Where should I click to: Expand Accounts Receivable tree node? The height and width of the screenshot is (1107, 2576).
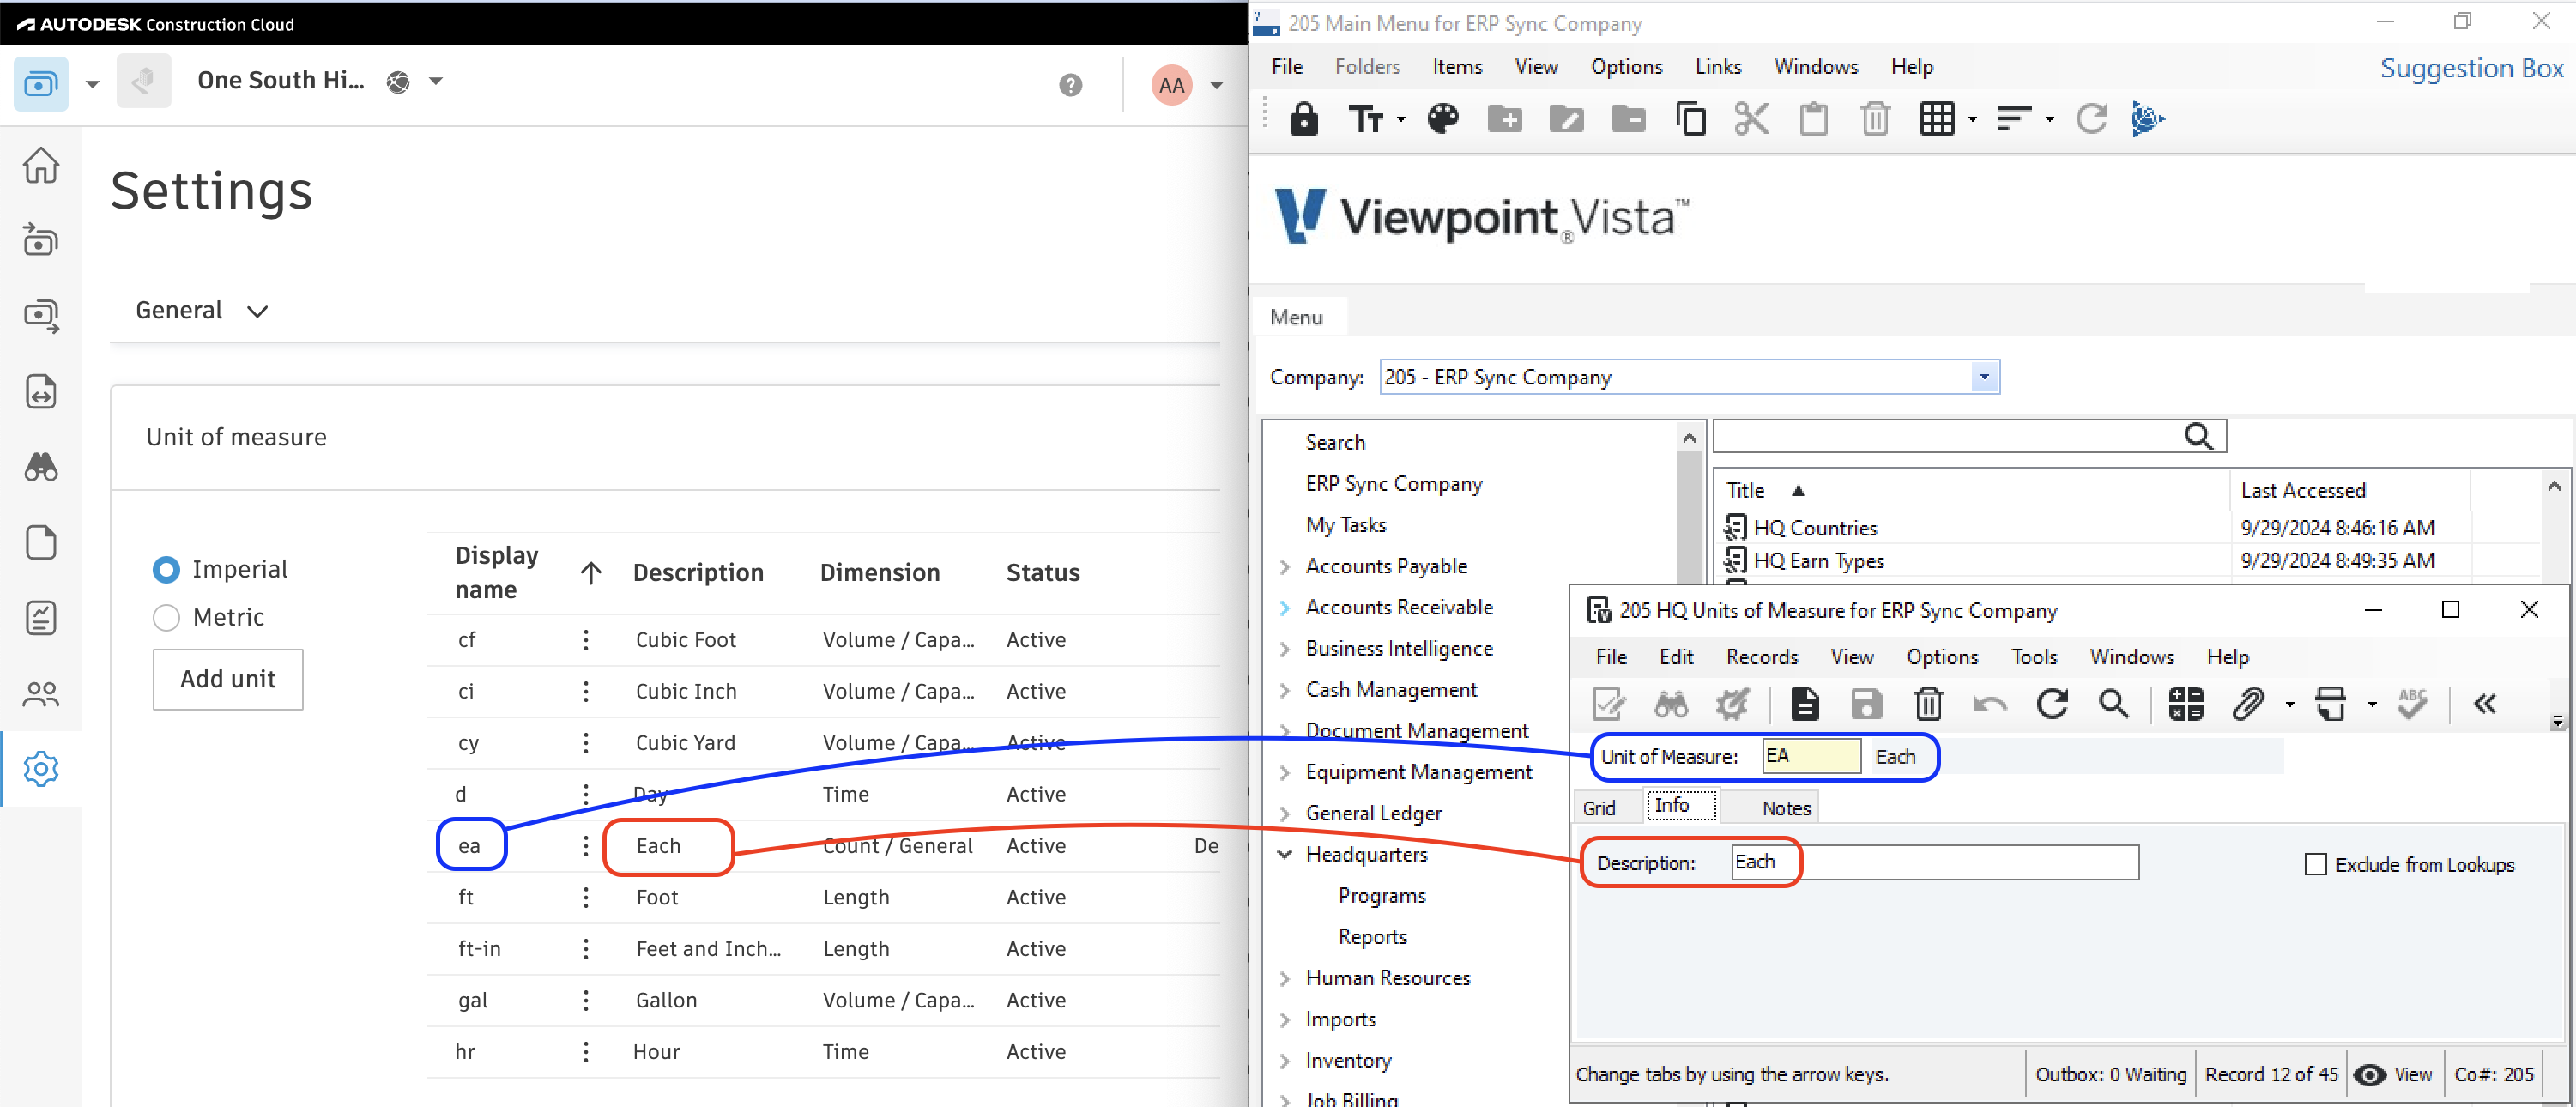point(1285,608)
